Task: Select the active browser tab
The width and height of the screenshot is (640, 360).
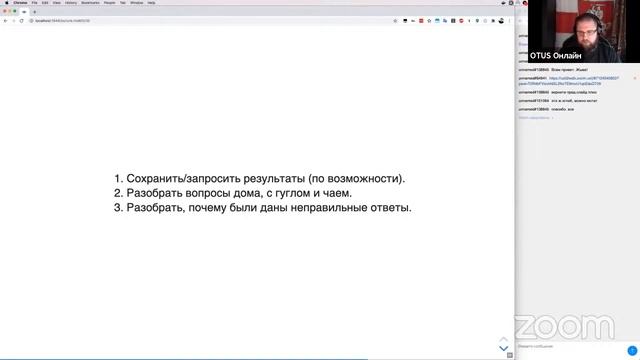Action: click(x=24, y=12)
